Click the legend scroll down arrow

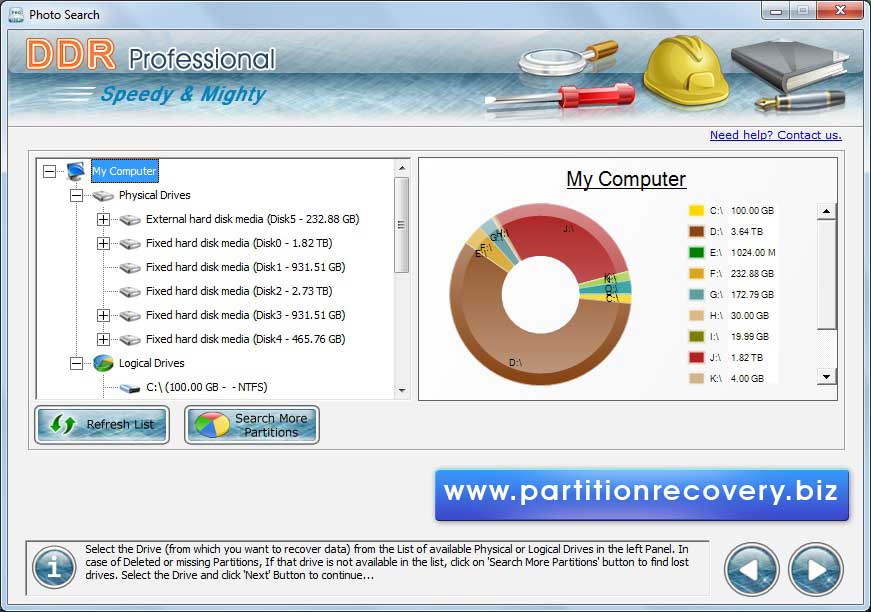[x=827, y=377]
